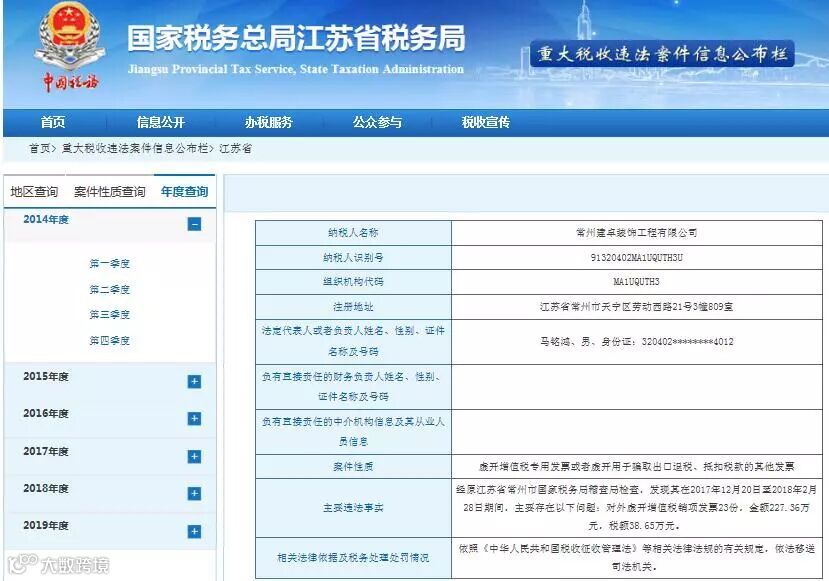
Task: Select 第四季度 under 2014年度
Action: click(109, 340)
